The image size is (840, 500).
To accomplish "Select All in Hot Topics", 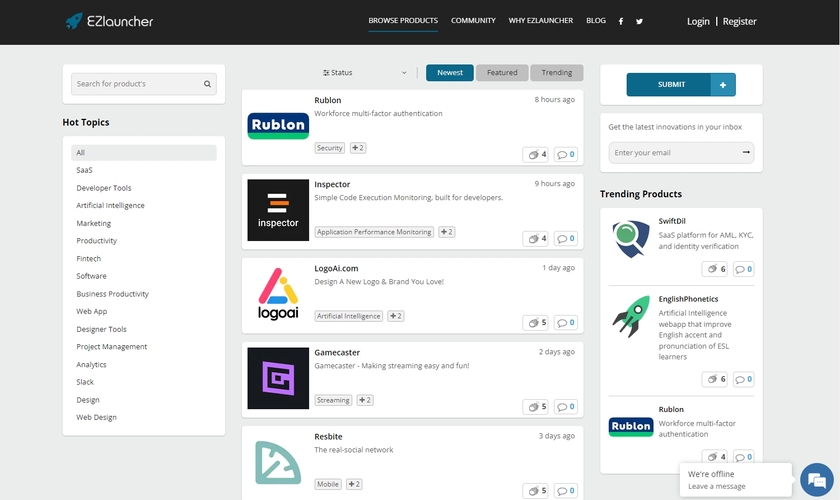I will click(x=144, y=153).
